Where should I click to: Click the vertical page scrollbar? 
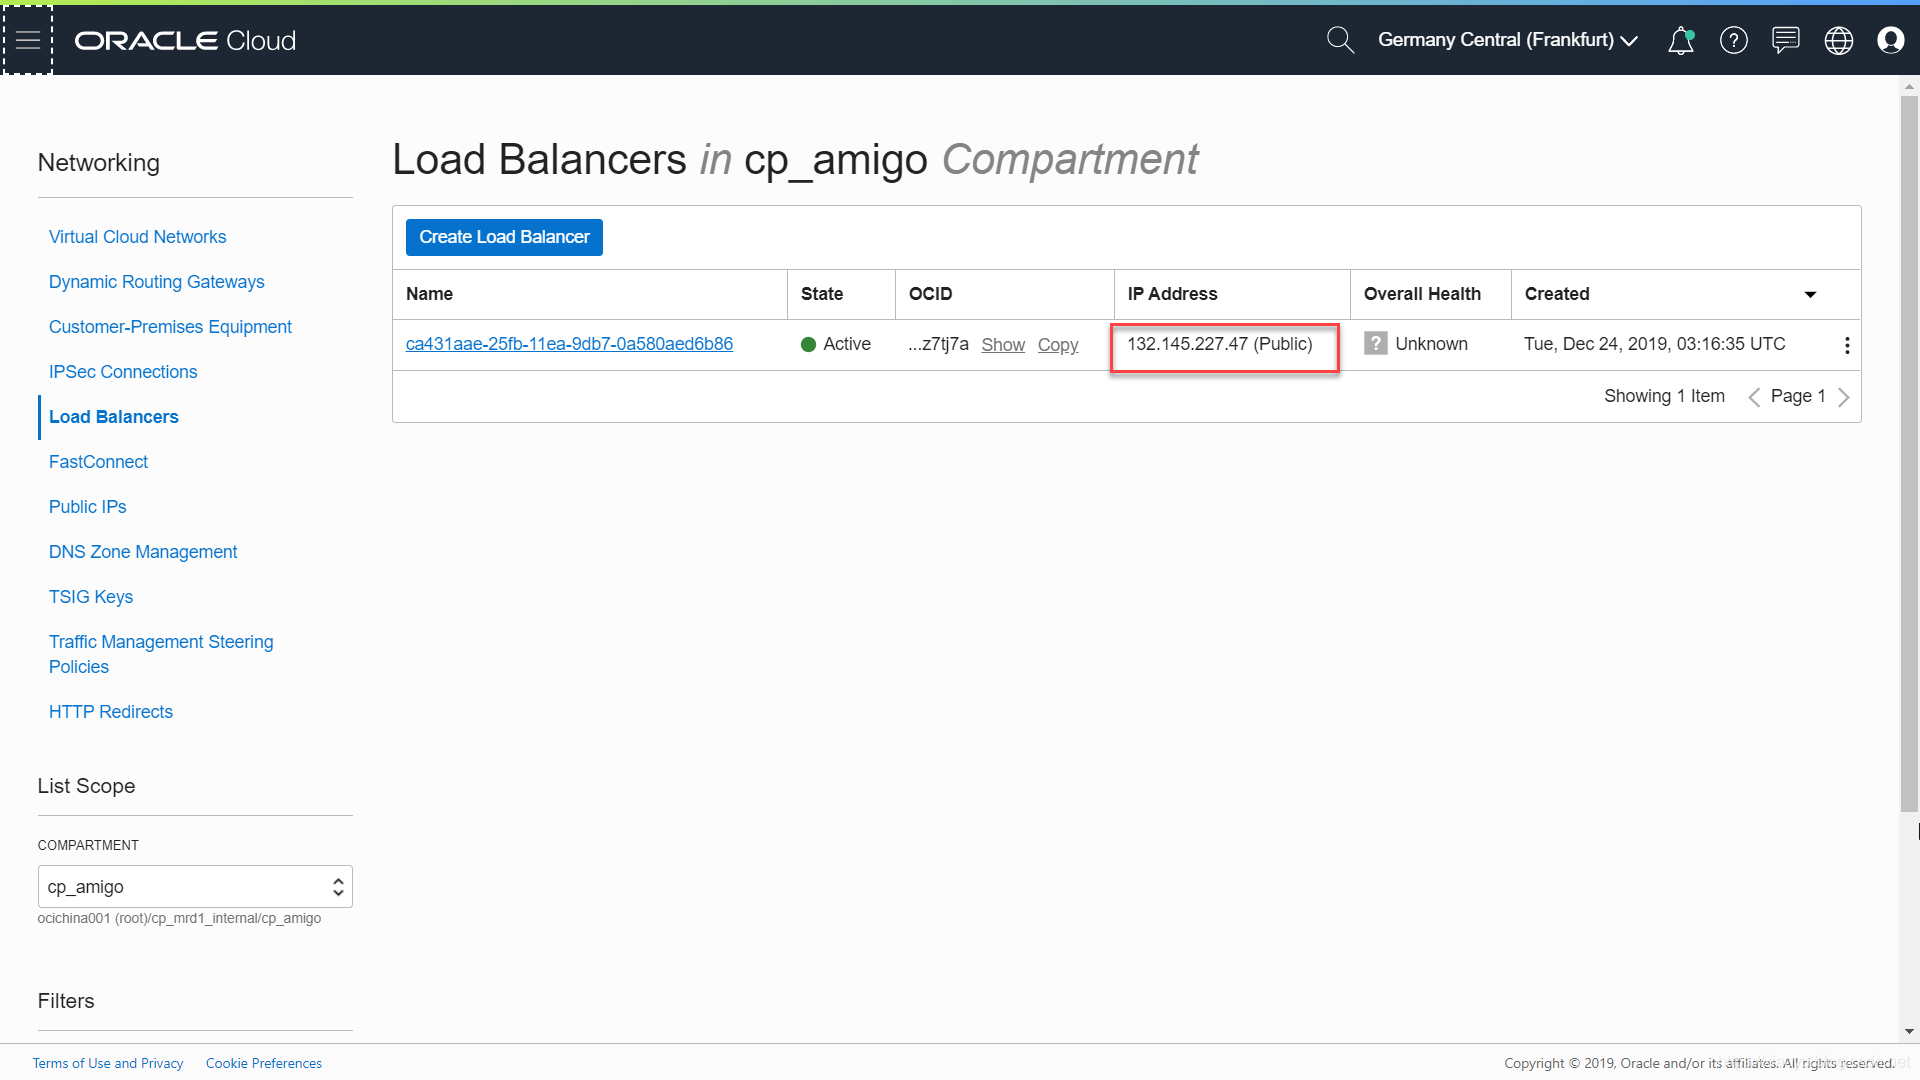point(1908,450)
